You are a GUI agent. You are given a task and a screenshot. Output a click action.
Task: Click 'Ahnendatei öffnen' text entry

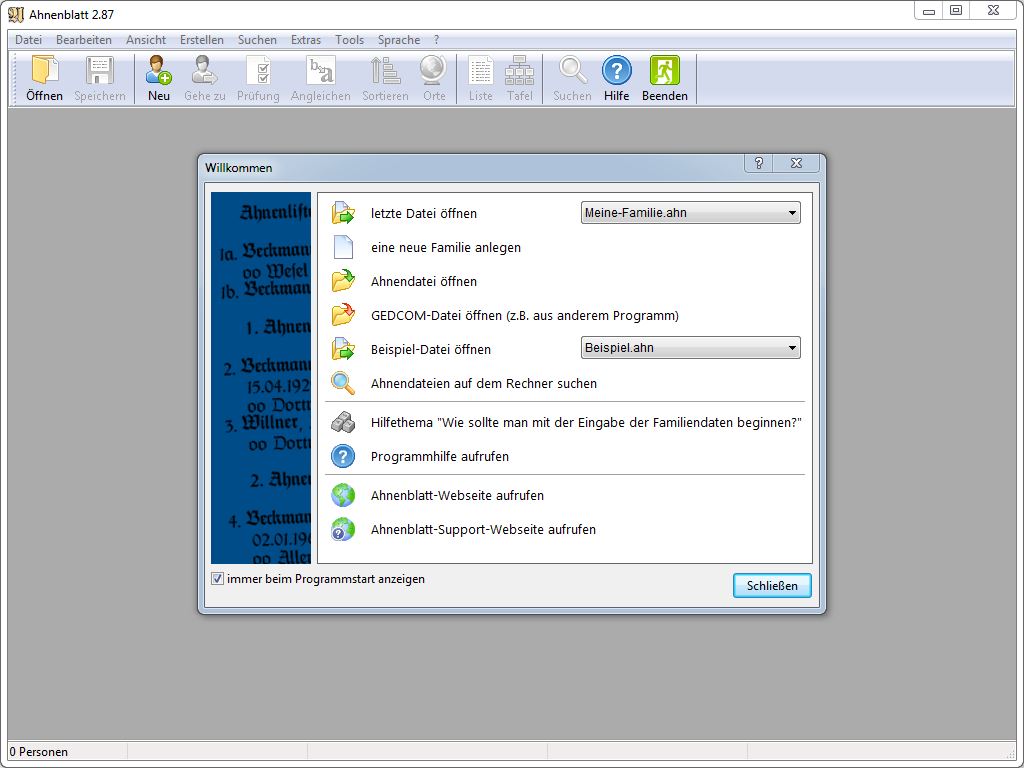[x=424, y=282]
